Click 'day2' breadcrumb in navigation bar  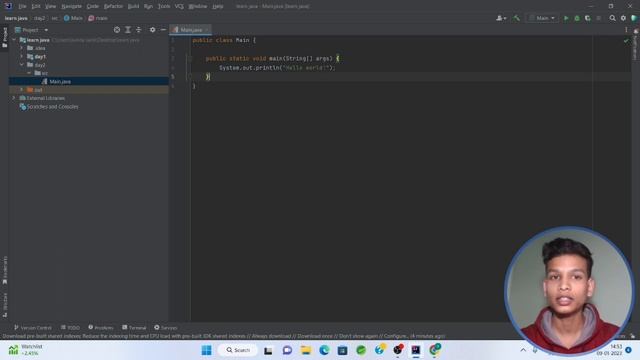(39, 18)
